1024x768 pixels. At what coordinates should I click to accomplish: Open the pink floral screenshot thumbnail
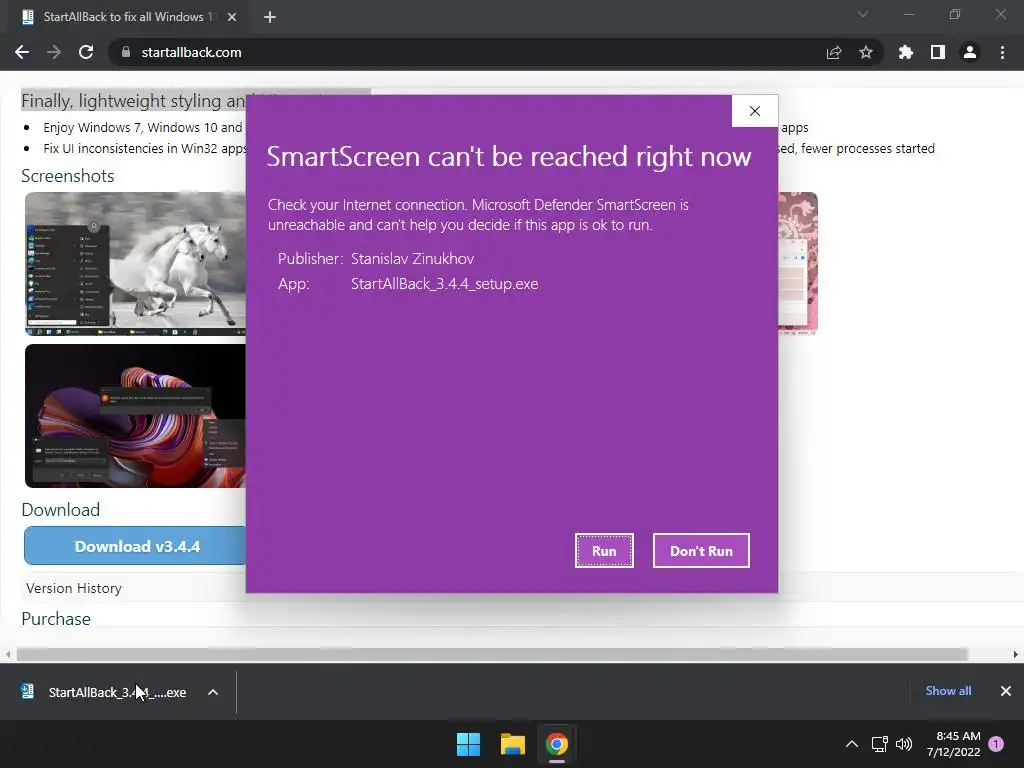798,263
